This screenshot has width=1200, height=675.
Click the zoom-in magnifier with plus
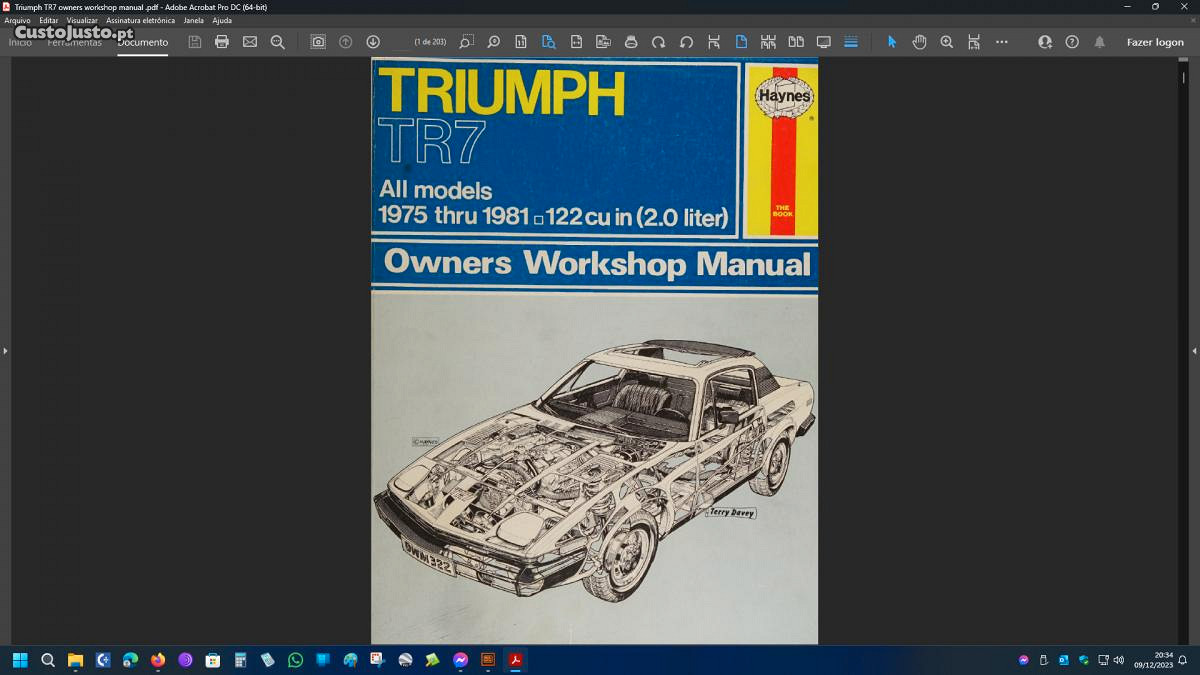[946, 42]
